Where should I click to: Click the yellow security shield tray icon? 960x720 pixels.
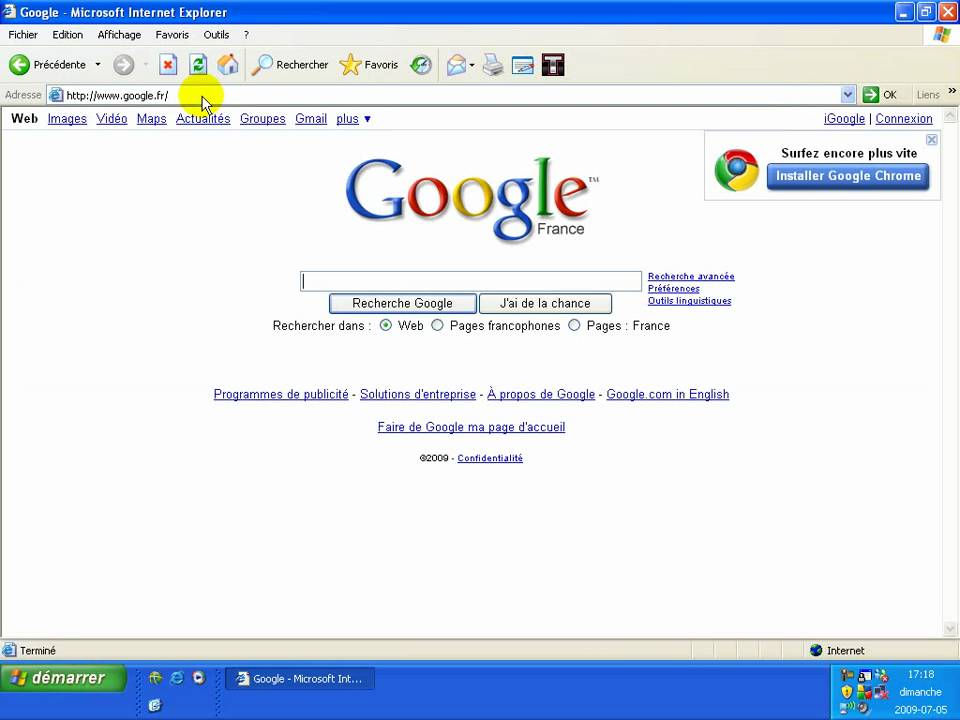[847, 692]
